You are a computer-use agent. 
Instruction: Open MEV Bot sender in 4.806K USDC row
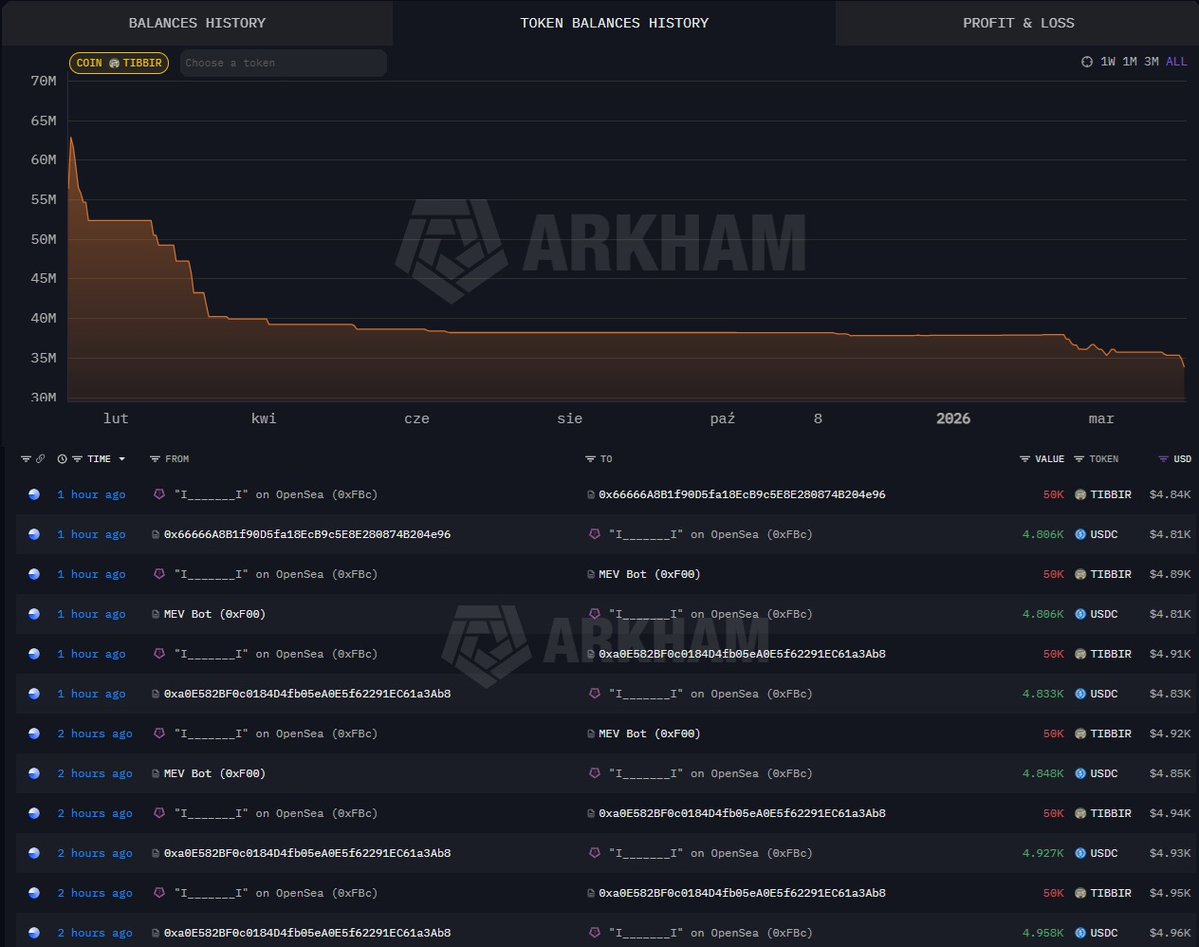(x=214, y=614)
